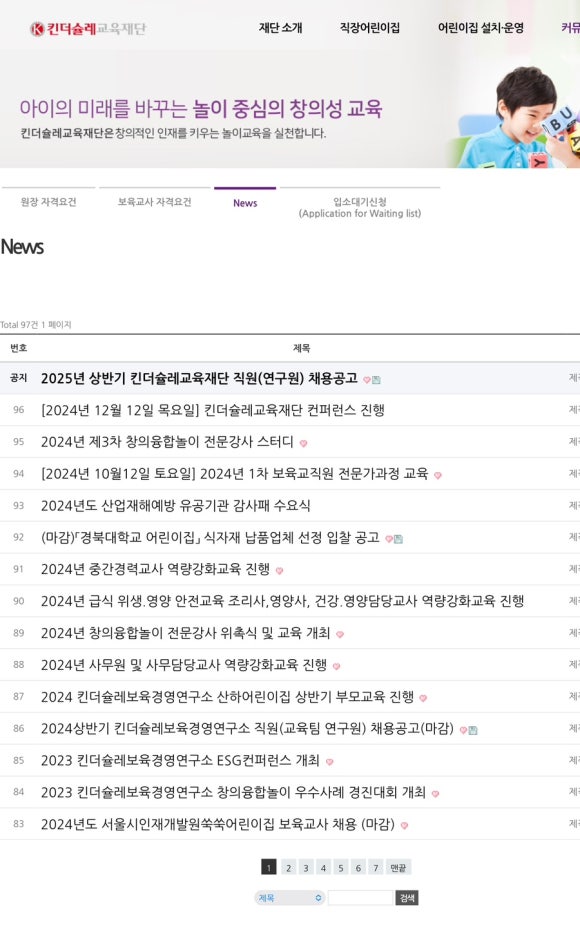Go to page 2 of the news list
This screenshot has height=927, width=580.
[289, 867]
